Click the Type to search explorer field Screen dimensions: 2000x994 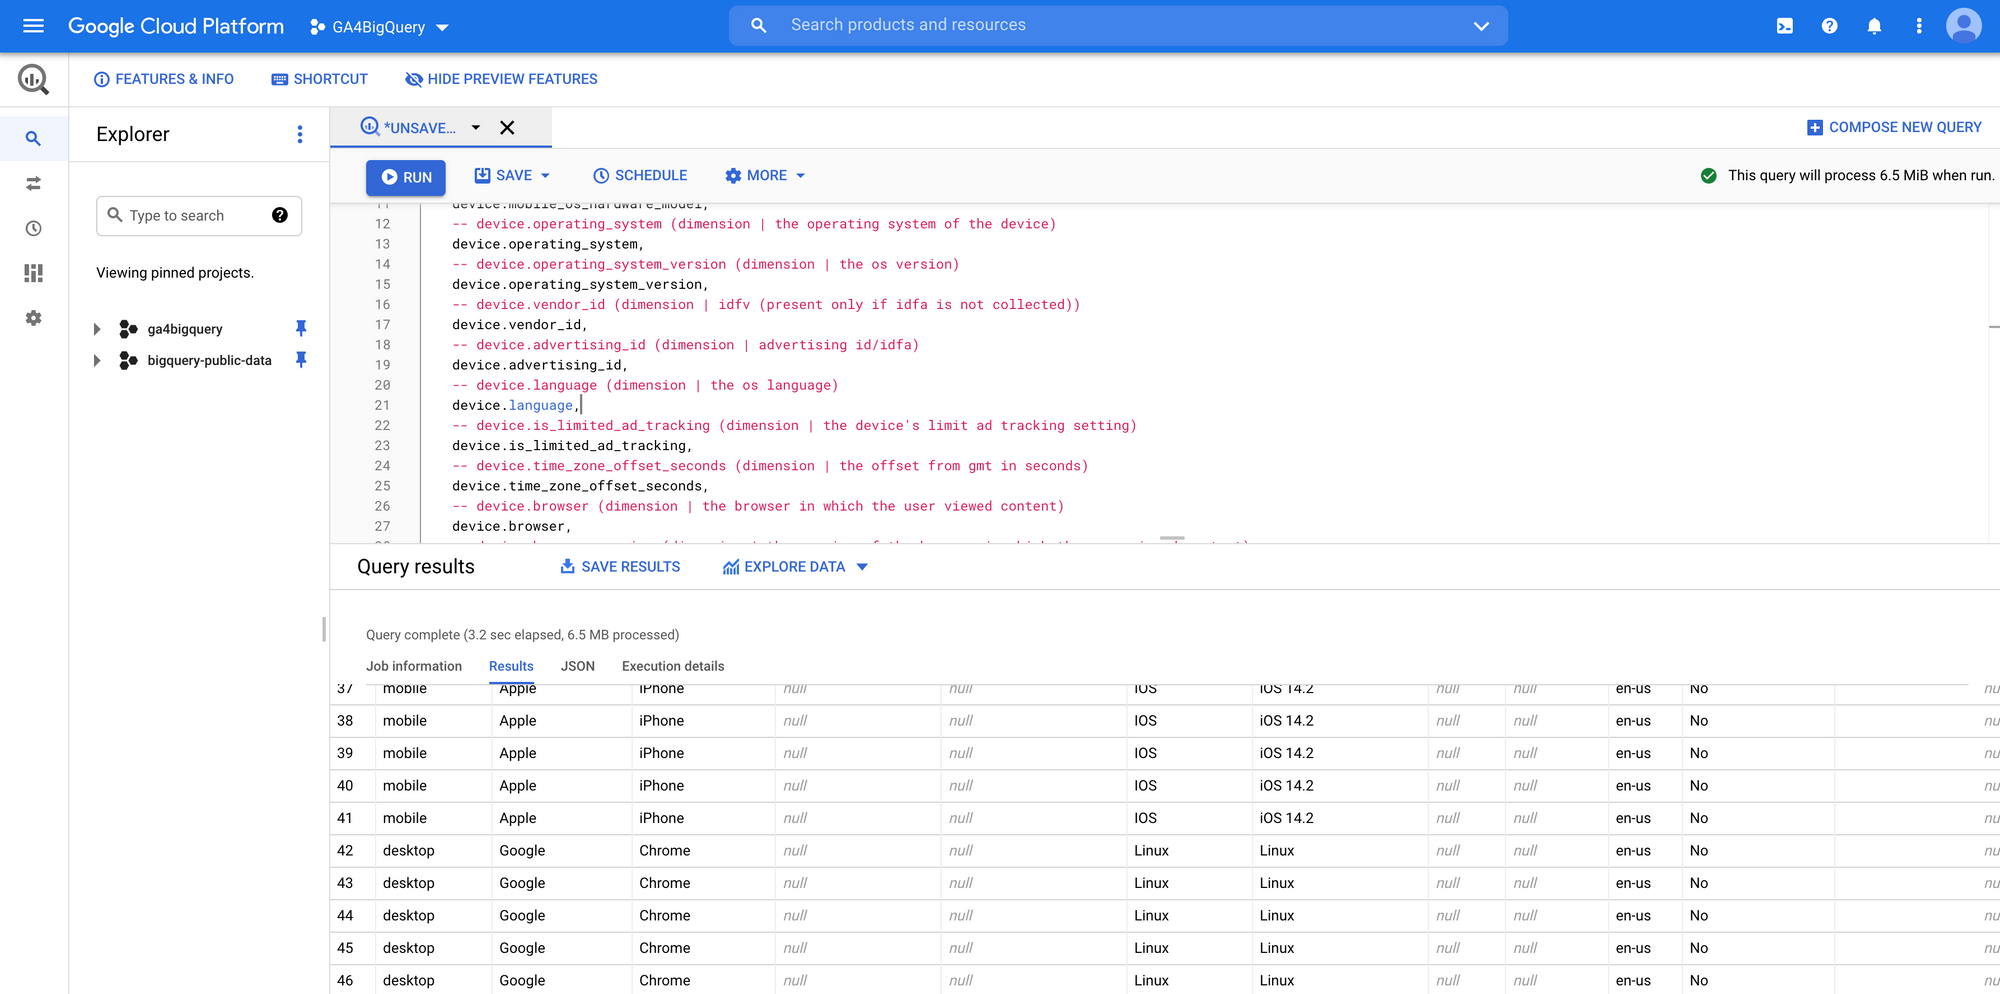199,216
